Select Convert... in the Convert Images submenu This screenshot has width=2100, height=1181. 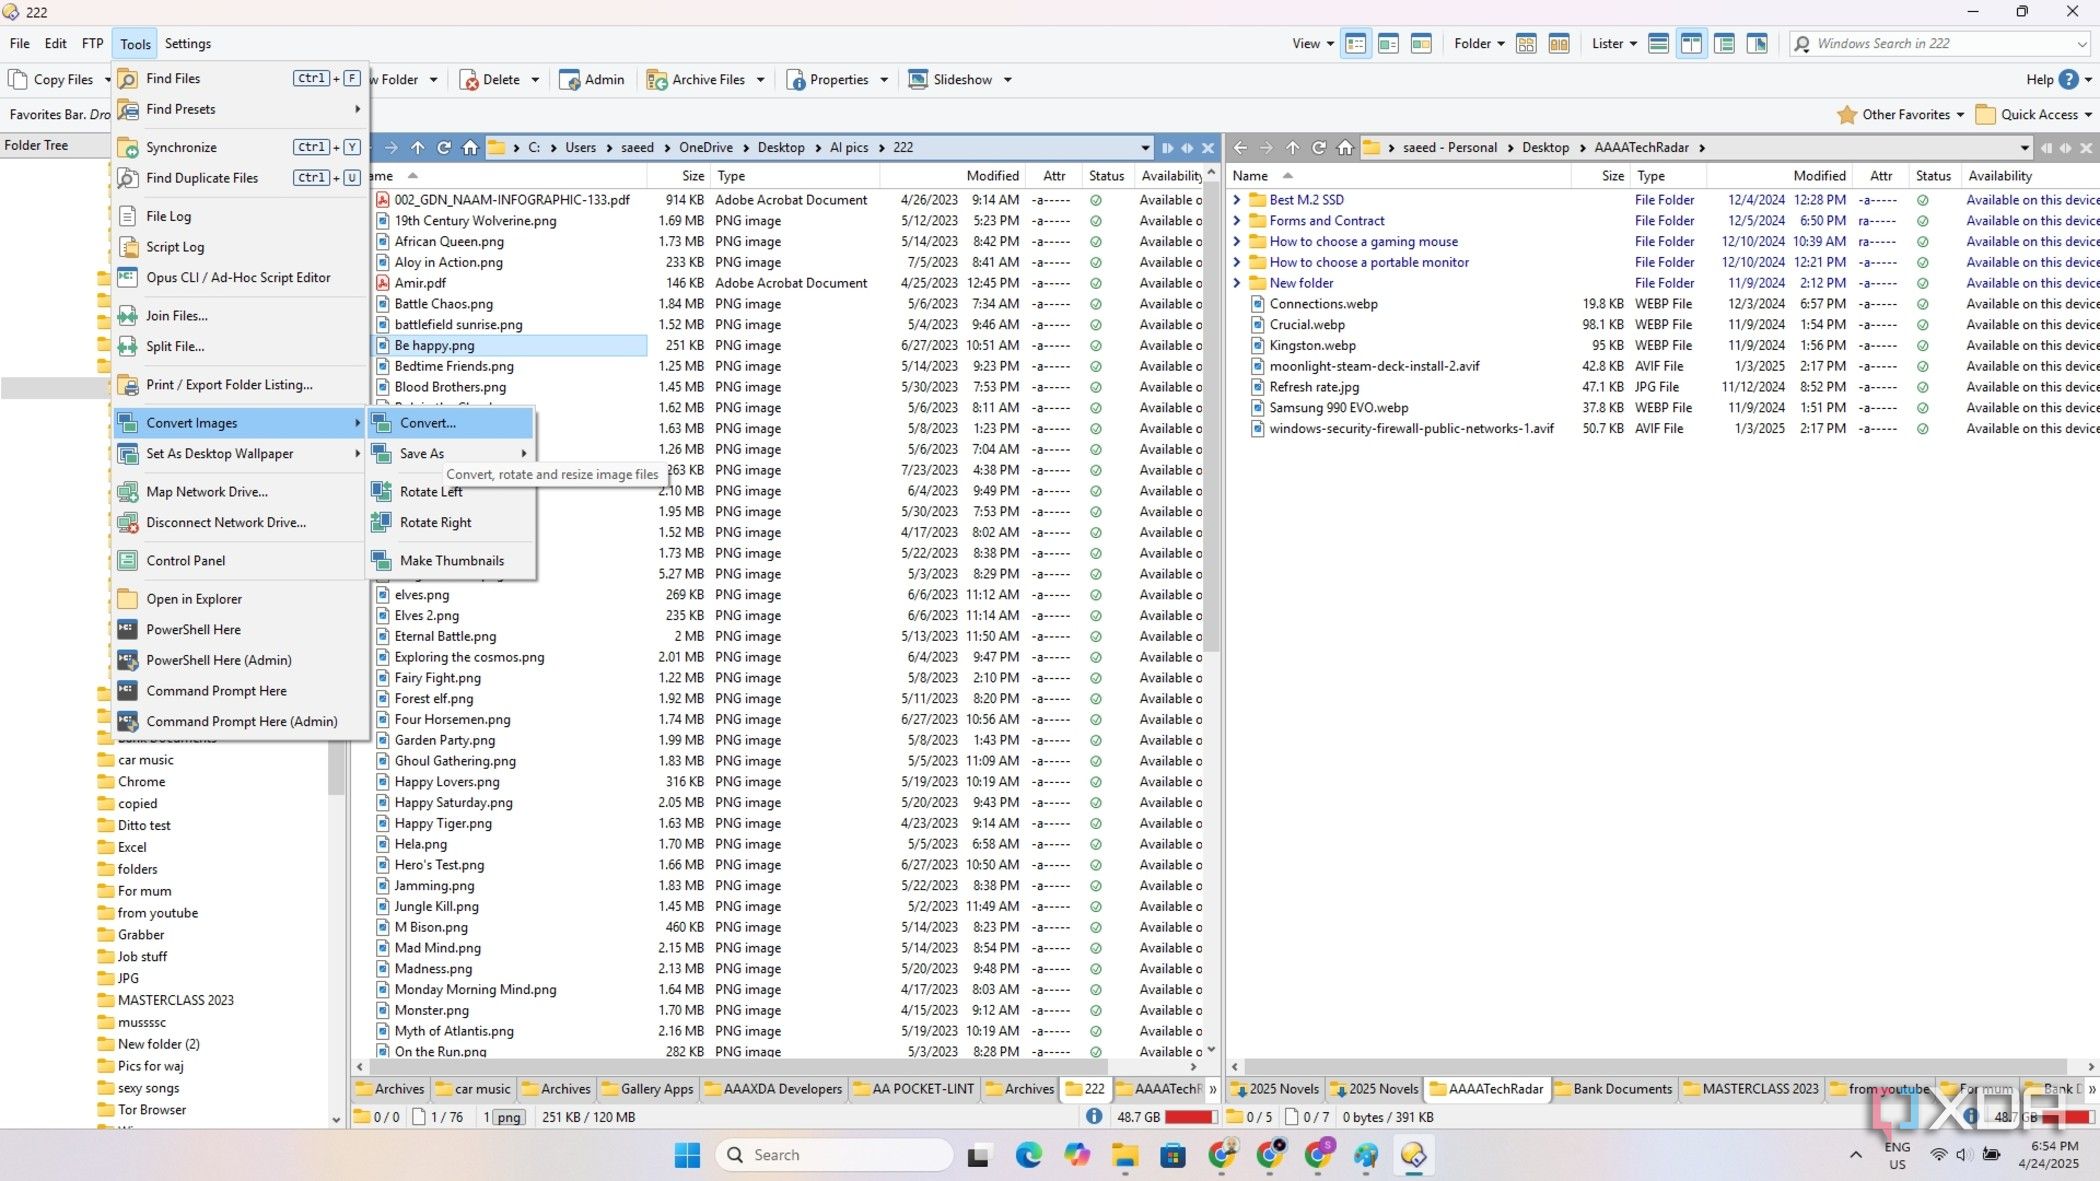pyautogui.click(x=452, y=423)
